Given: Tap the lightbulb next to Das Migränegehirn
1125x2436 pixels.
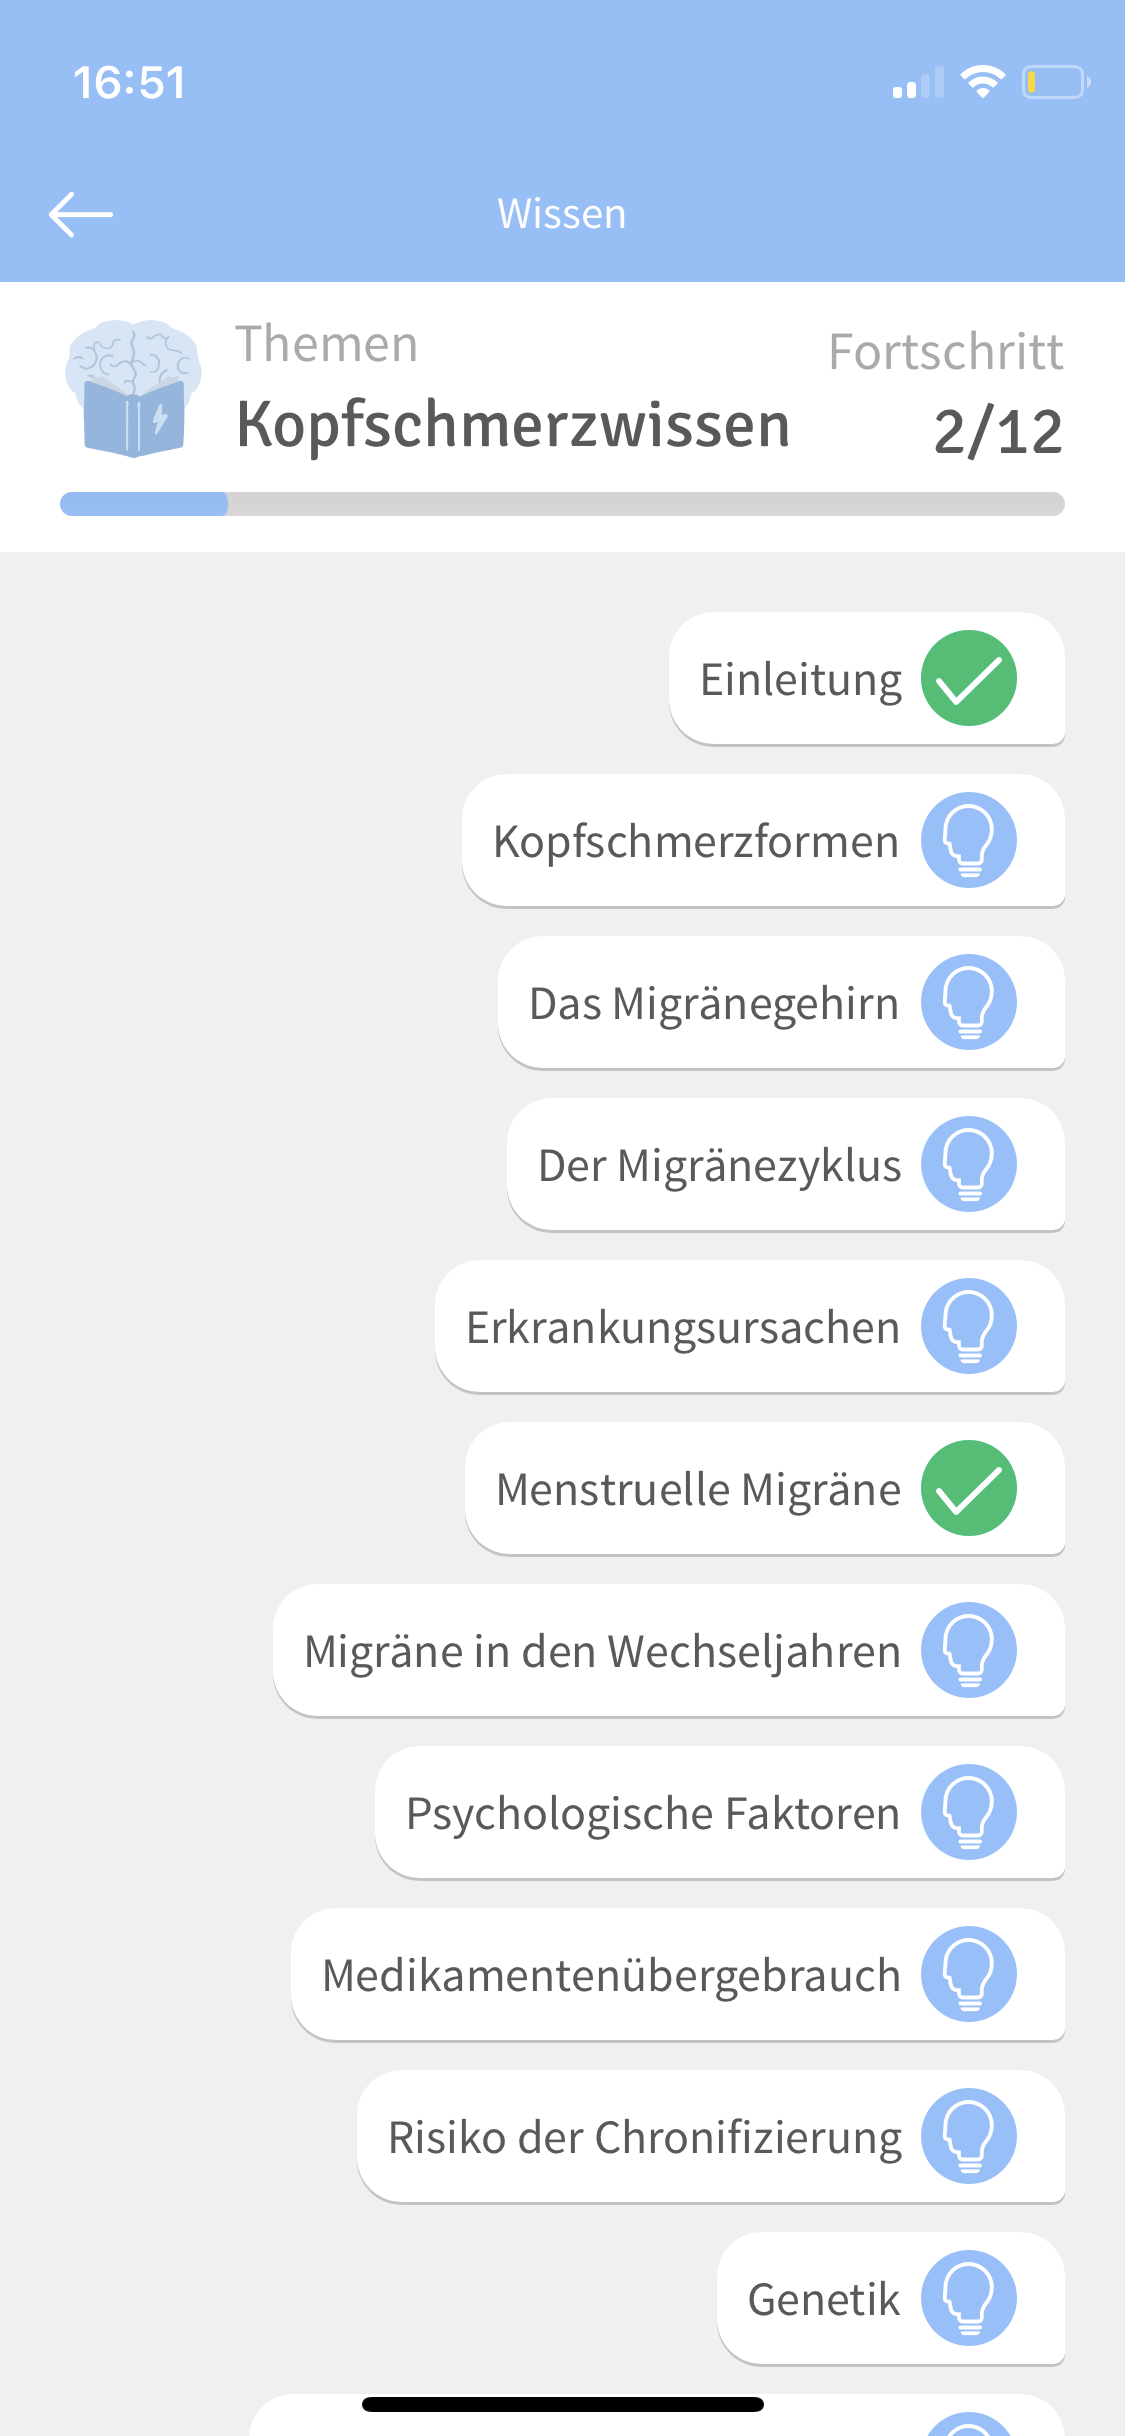Looking at the screenshot, I should (968, 1002).
